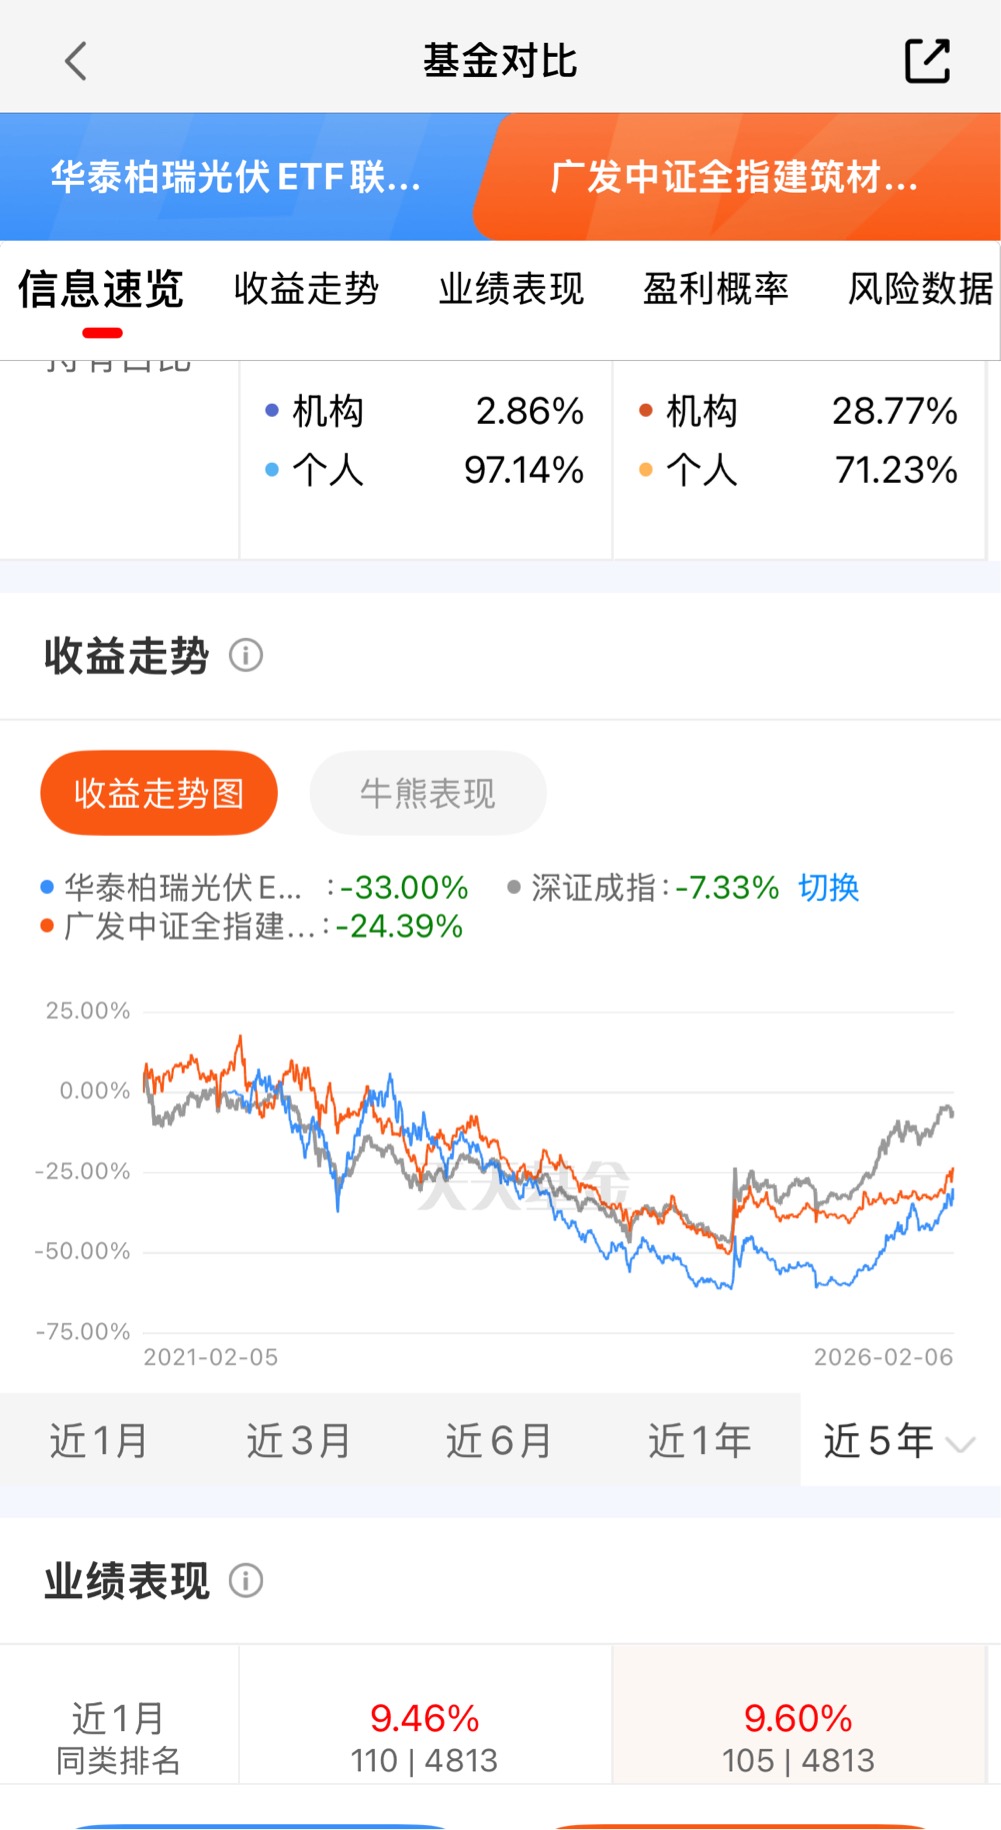
Task: Open the share icon at top right
Action: click(x=927, y=61)
